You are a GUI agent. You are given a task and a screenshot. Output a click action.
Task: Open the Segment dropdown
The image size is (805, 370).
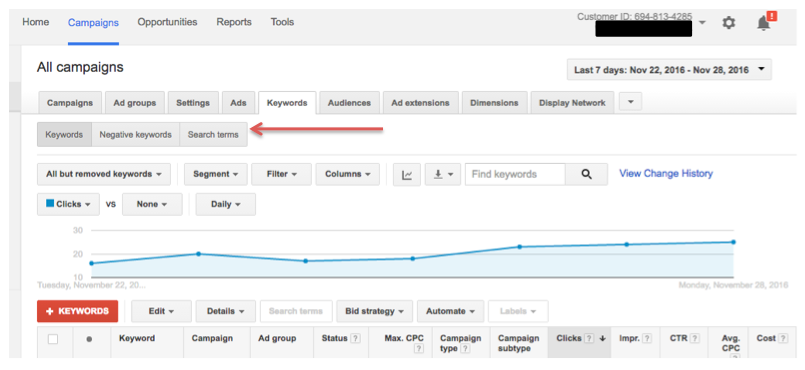click(x=216, y=174)
